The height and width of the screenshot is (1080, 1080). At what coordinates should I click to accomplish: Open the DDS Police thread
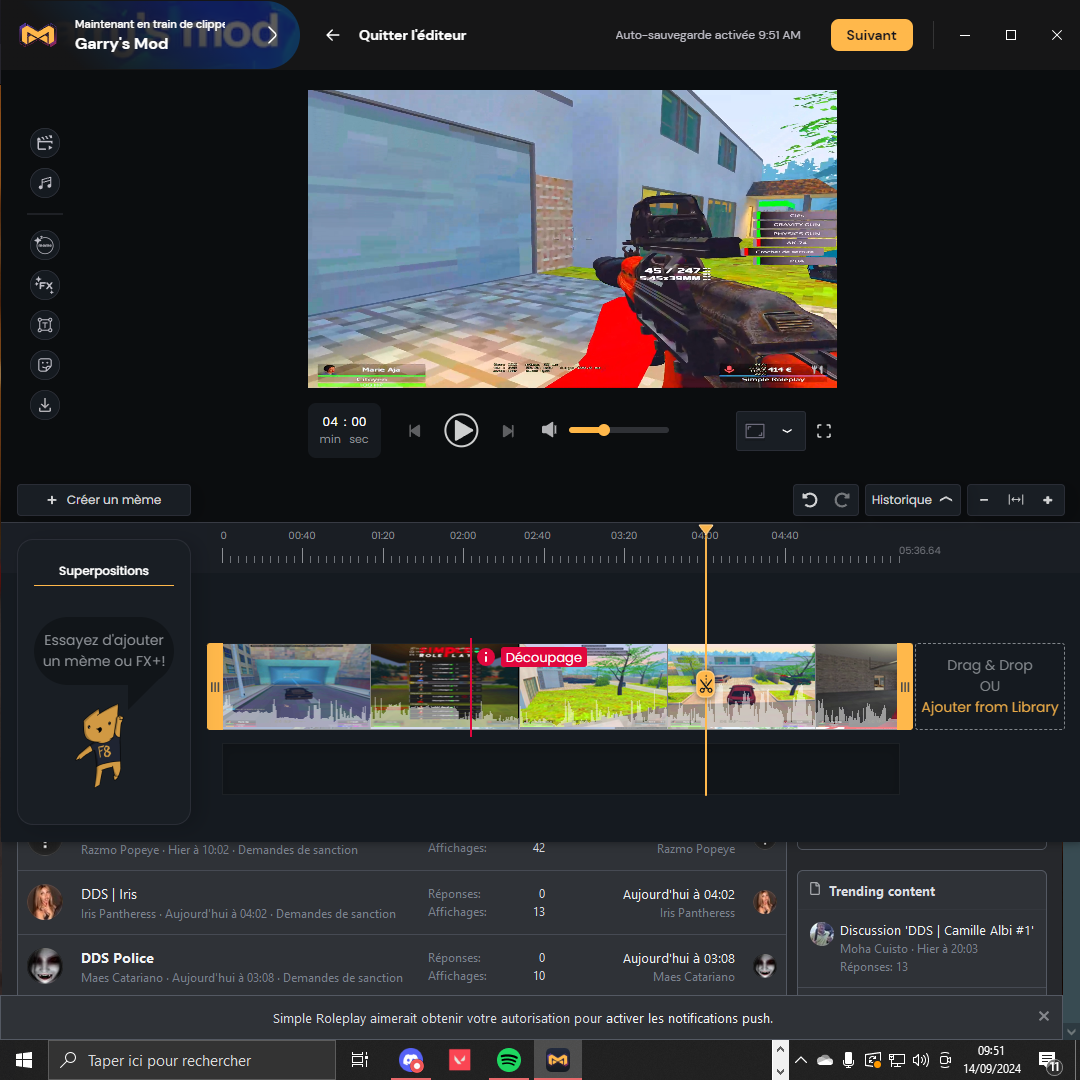pos(117,958)
